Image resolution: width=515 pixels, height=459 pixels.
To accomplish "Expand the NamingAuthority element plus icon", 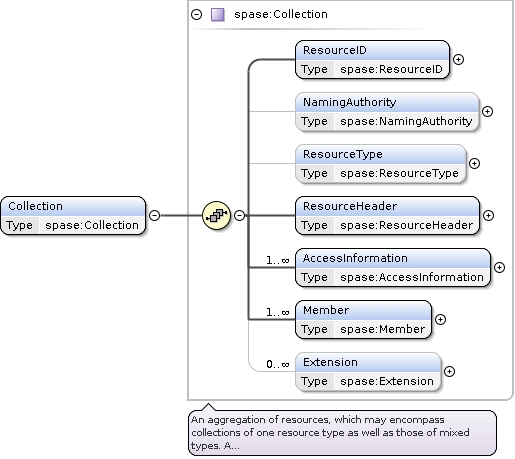I will click(x=487, y=111).
